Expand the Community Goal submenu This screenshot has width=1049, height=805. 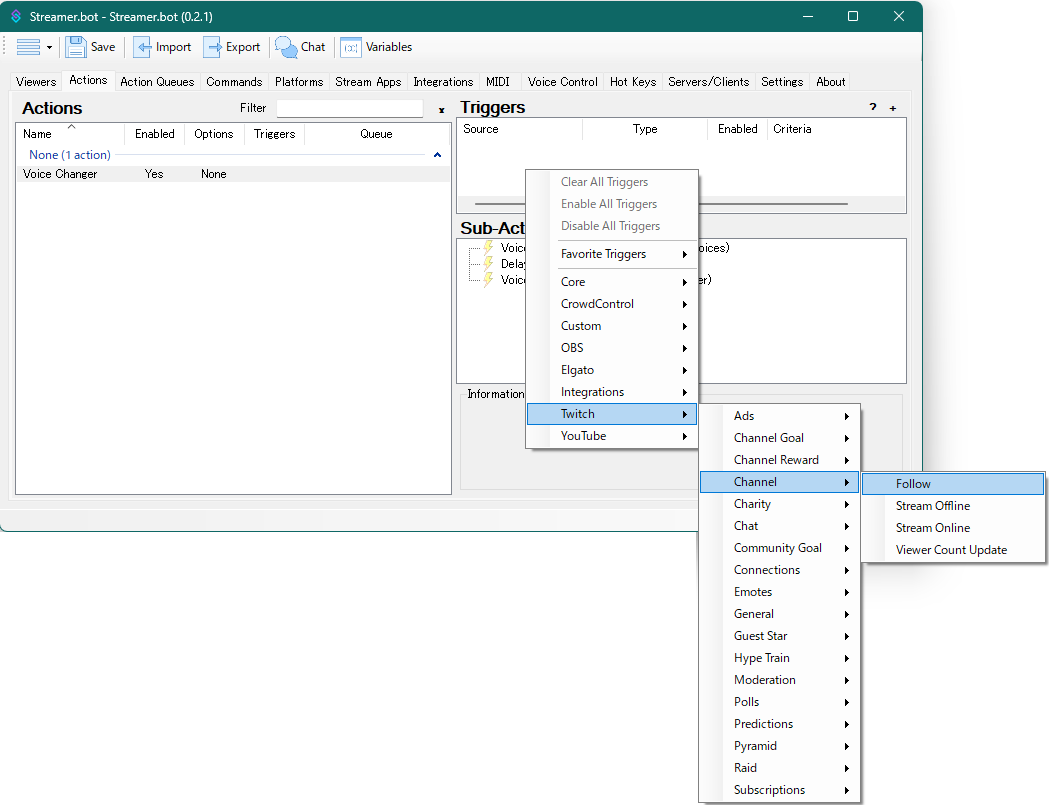(x=779, y=548)
